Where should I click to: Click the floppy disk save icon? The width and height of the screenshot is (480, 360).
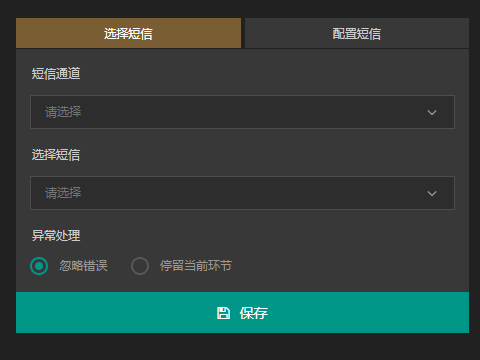[x=223, y=313]
